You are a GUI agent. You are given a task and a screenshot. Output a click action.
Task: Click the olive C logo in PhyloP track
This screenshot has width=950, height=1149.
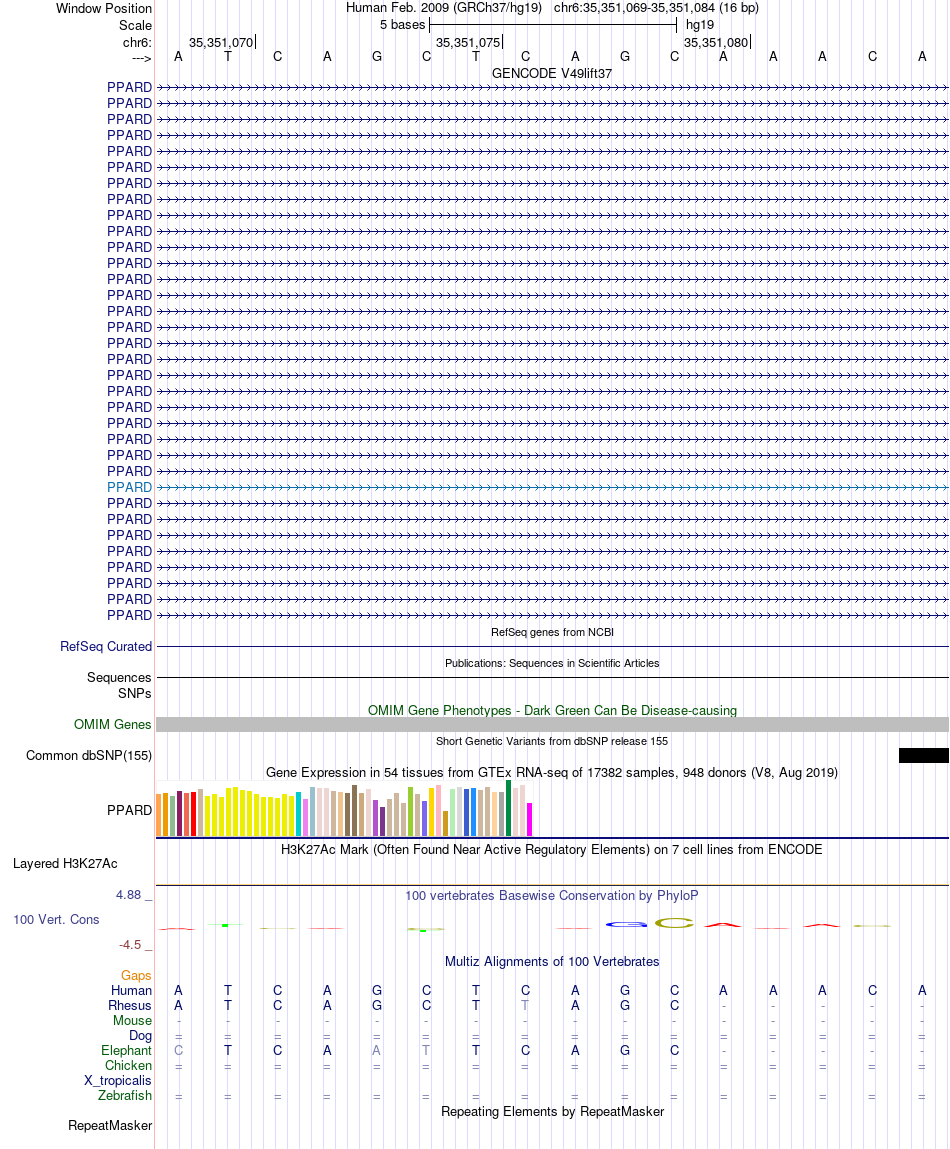[x=674, y=923]
